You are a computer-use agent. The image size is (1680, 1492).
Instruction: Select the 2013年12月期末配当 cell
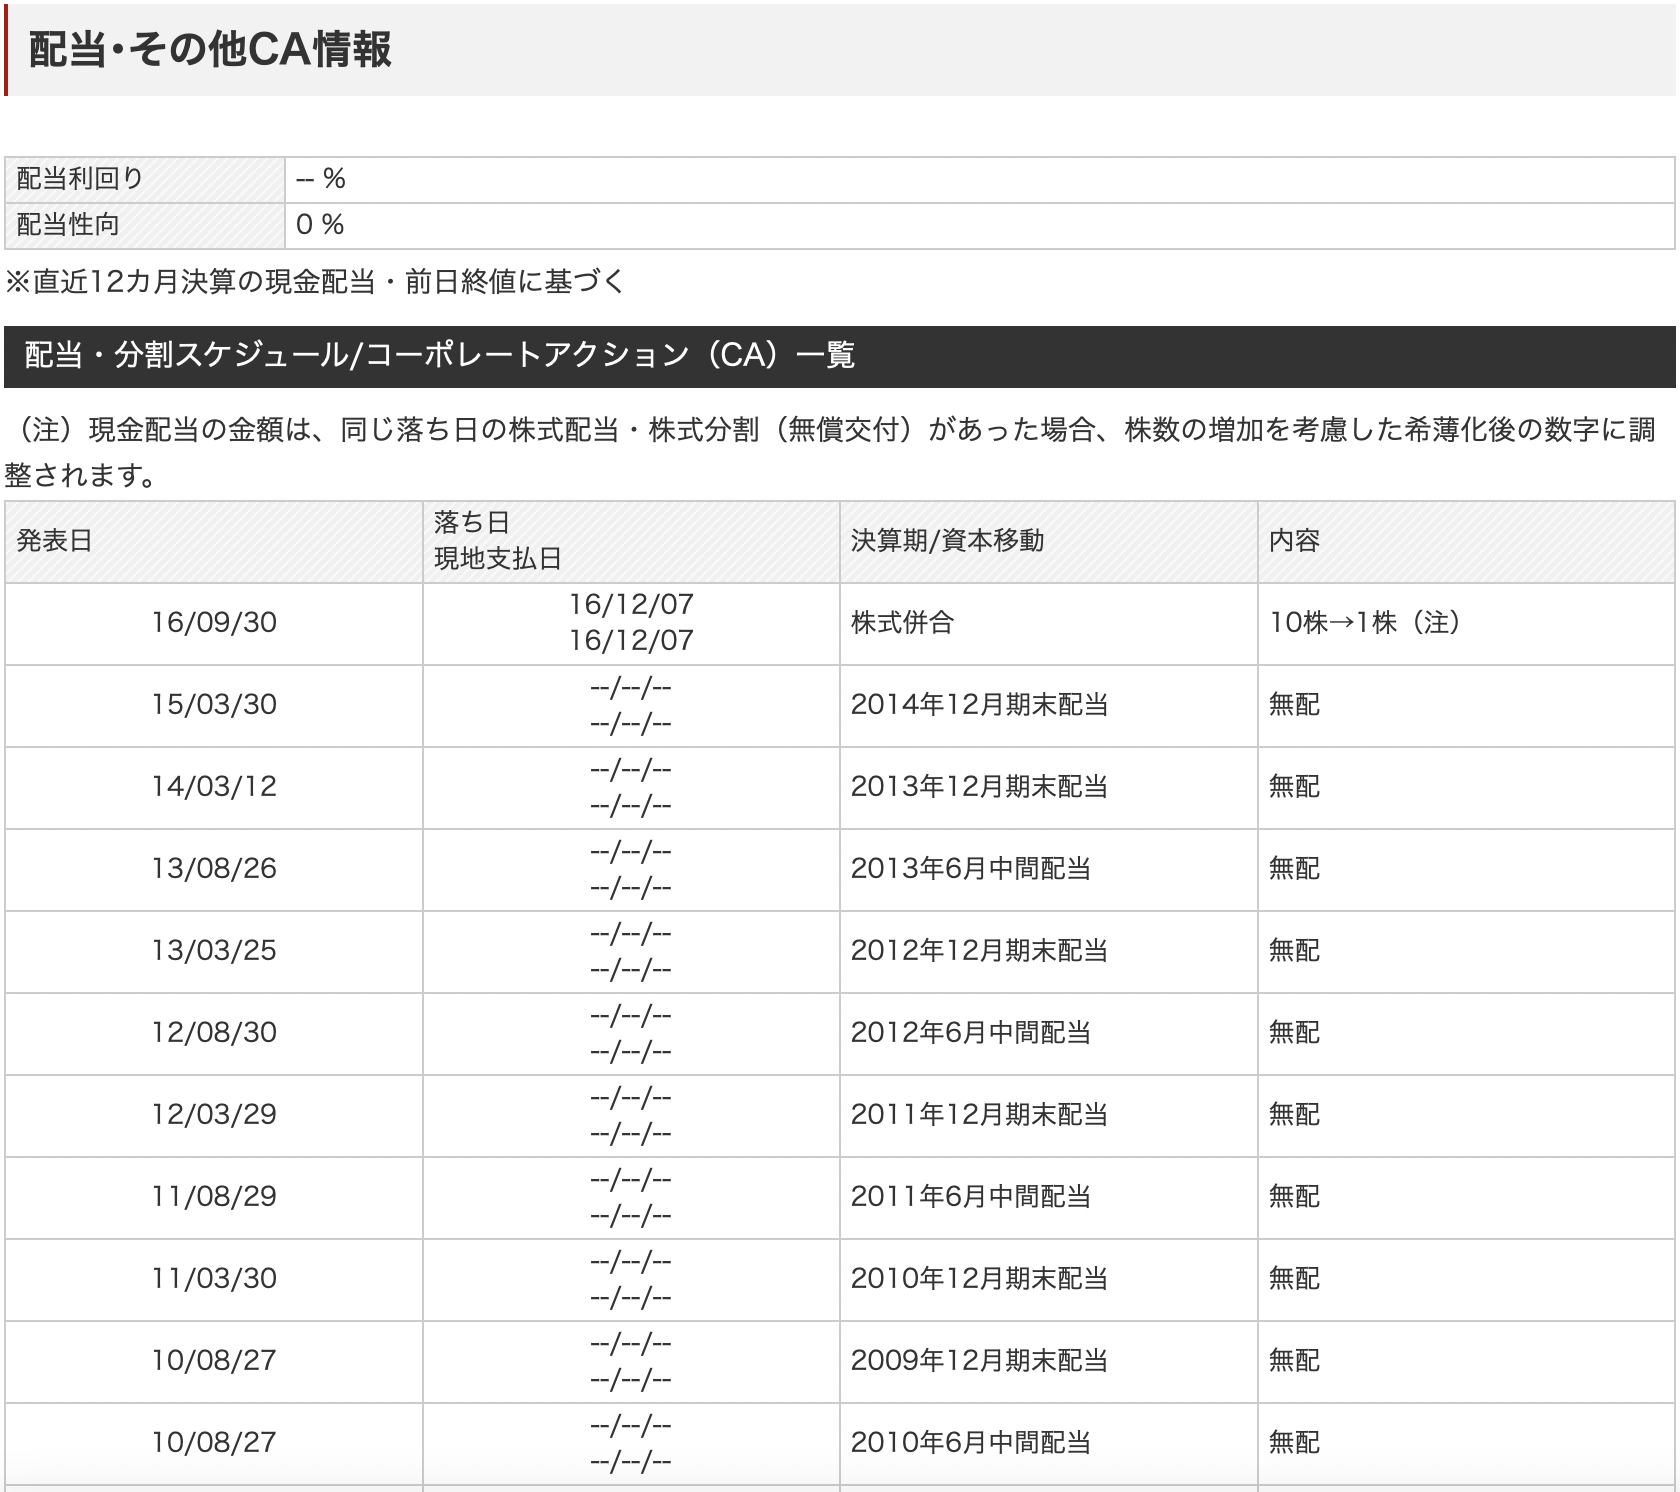click(x=1048, y=787)
